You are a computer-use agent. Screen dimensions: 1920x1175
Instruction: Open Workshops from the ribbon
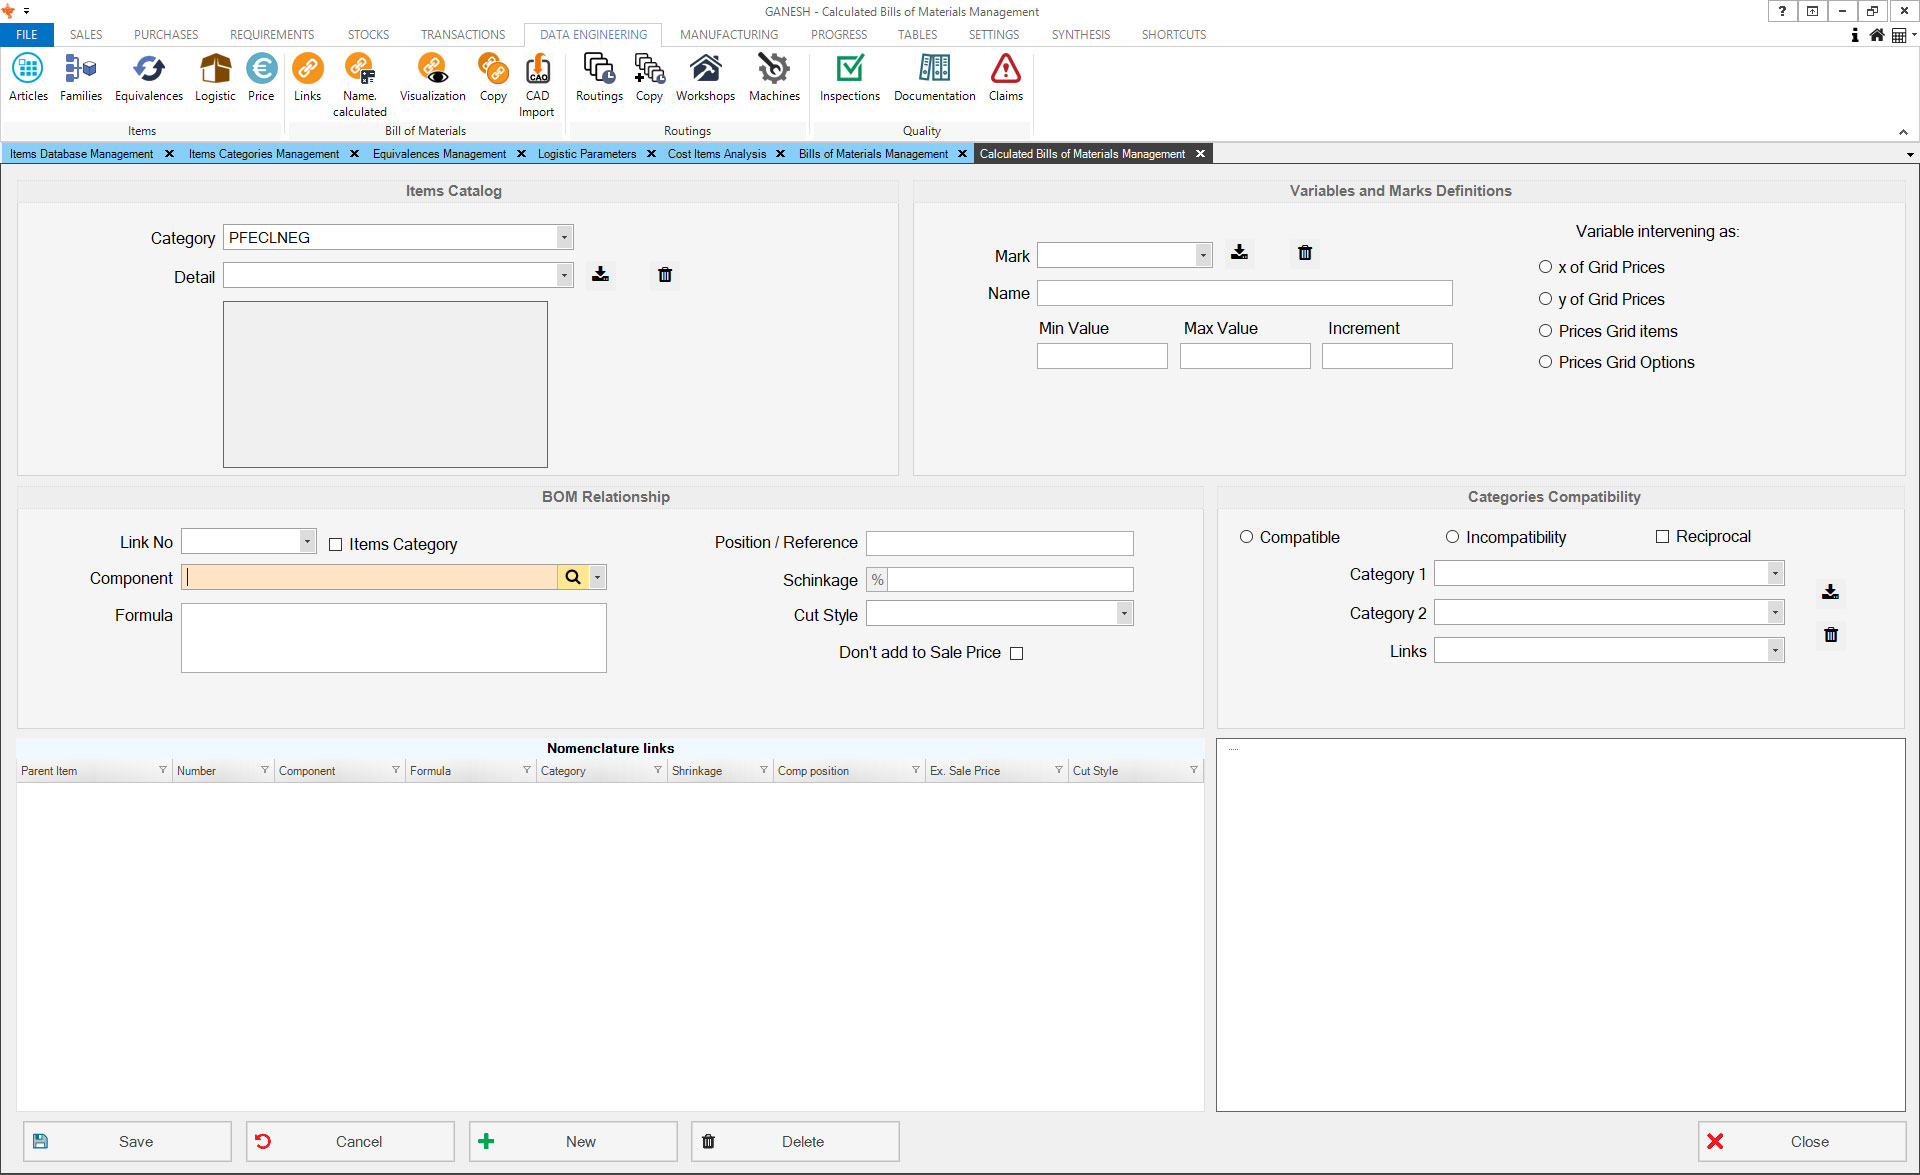coord(705,78)
